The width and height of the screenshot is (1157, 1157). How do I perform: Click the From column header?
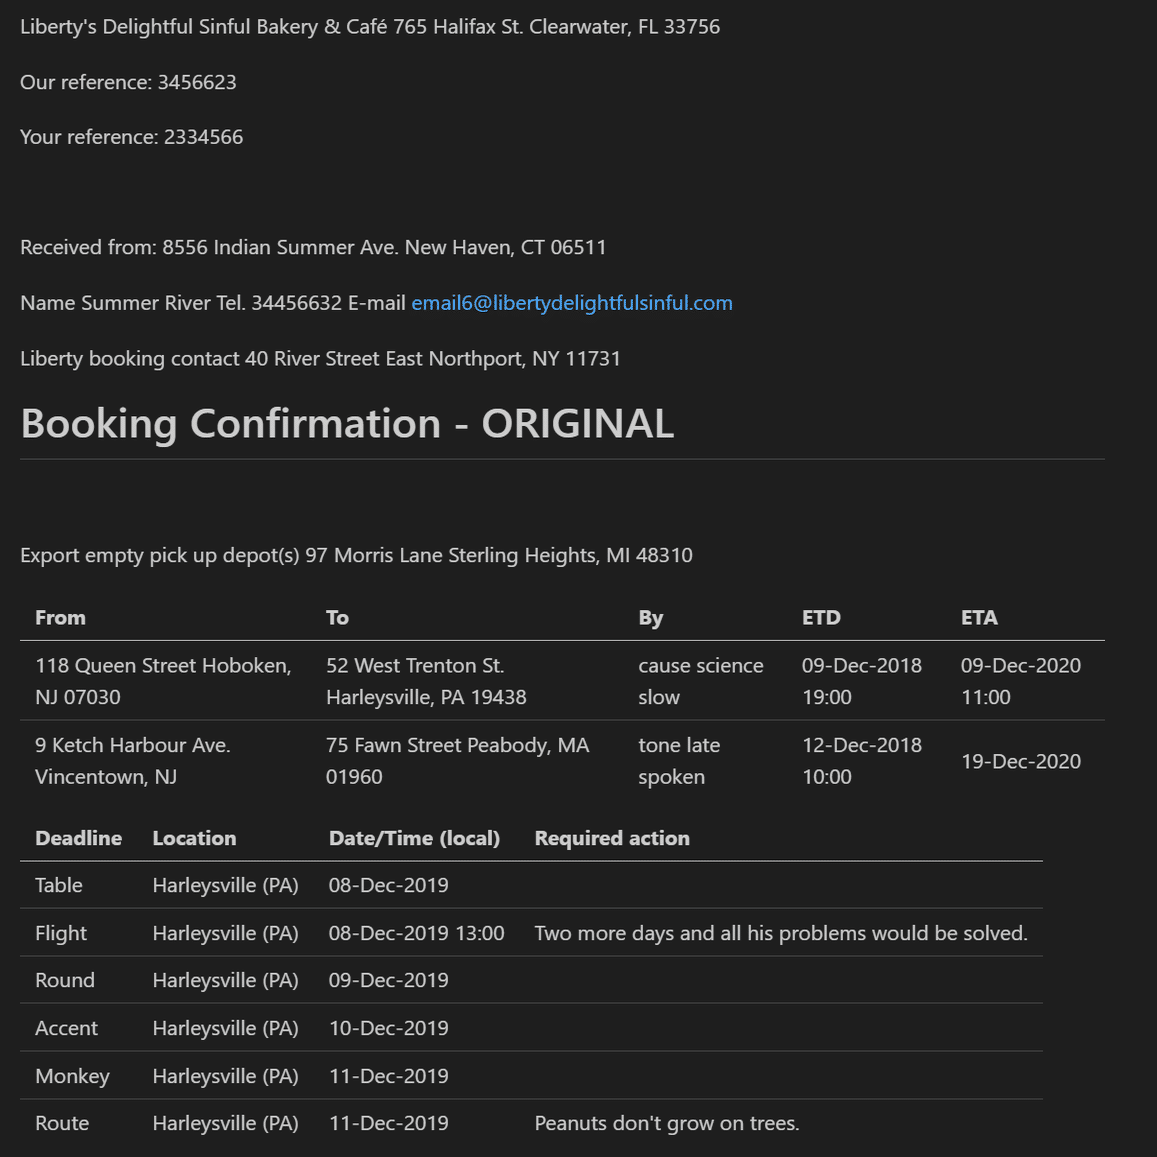60,618
